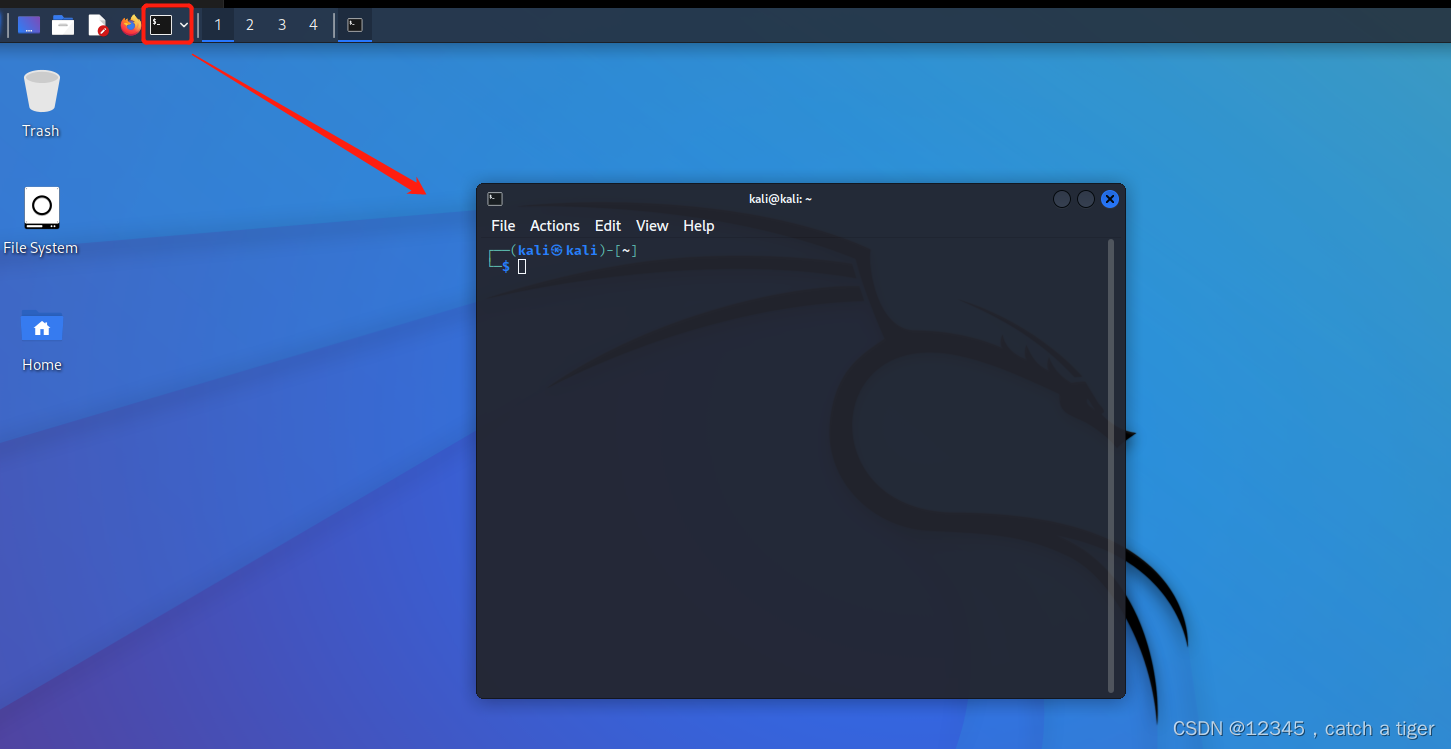
Task: Open the Actions menu in terminal
Action: coord(555,226)
